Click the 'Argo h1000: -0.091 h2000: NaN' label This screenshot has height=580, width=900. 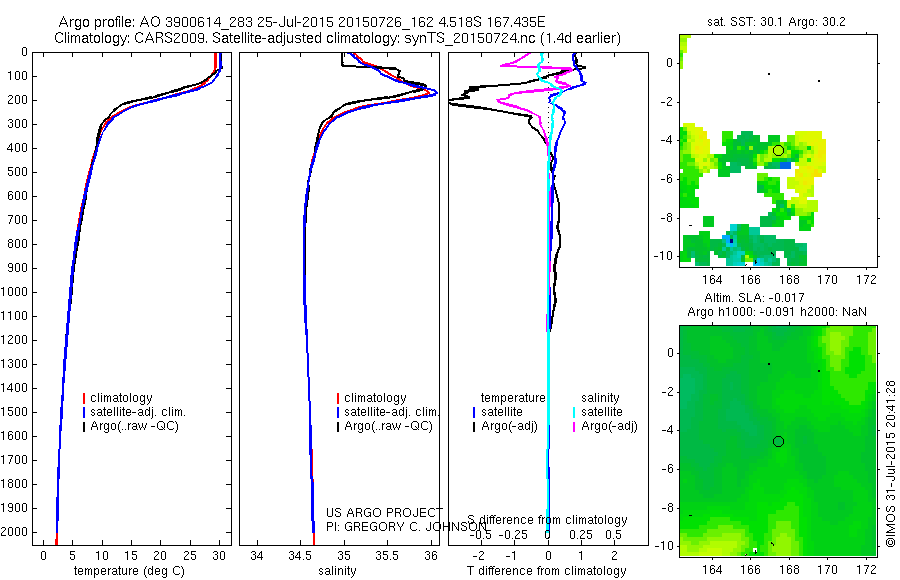777,312
